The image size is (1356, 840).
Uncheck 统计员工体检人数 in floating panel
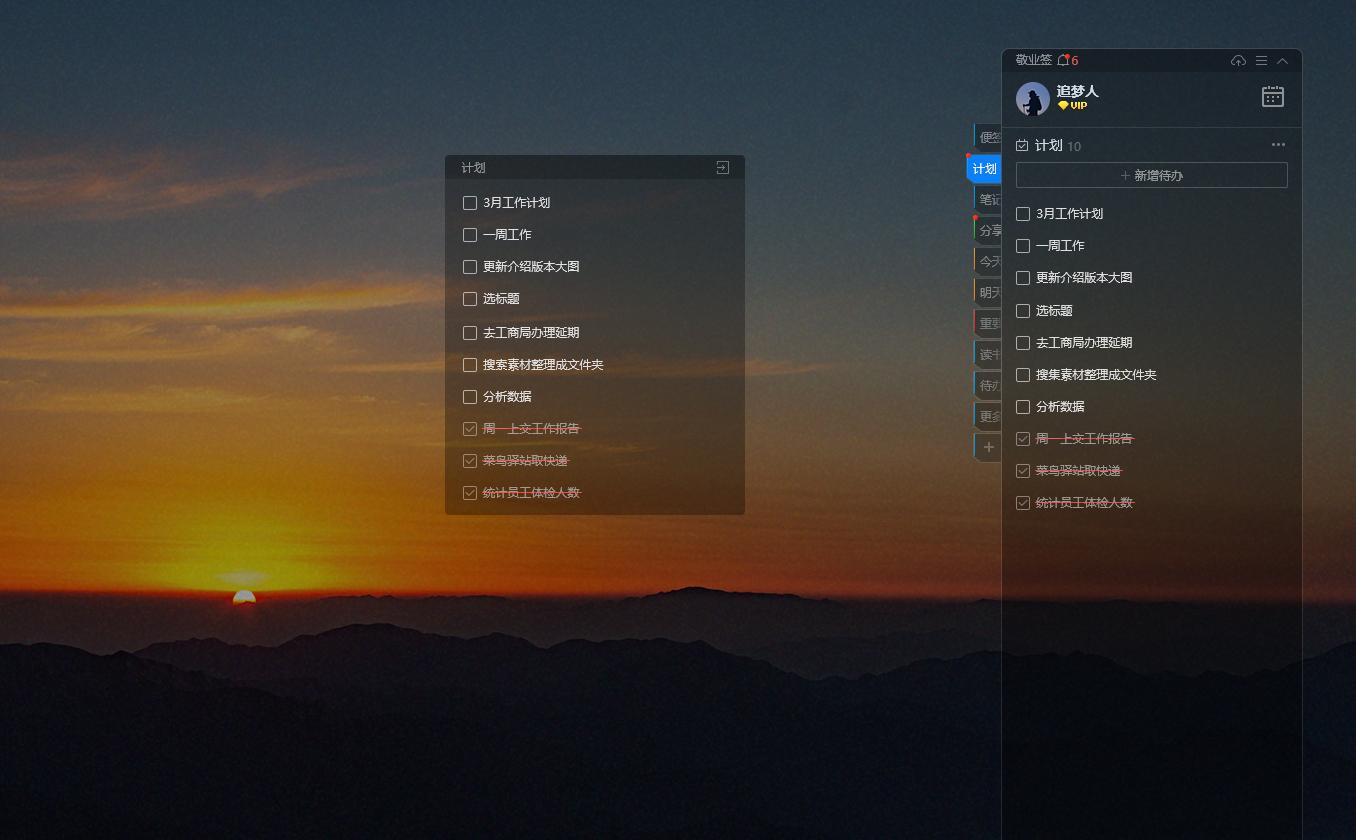(x=470, y=493)
